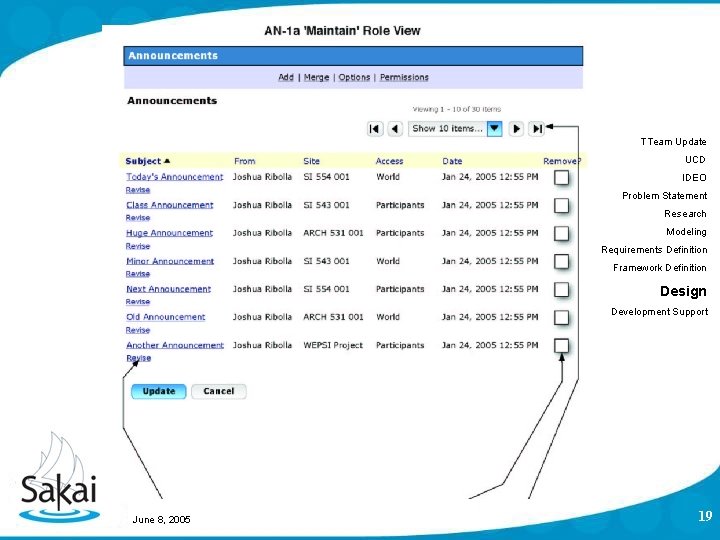
Task: Check Remove box for Old Announcement
Action: [561, 317]
